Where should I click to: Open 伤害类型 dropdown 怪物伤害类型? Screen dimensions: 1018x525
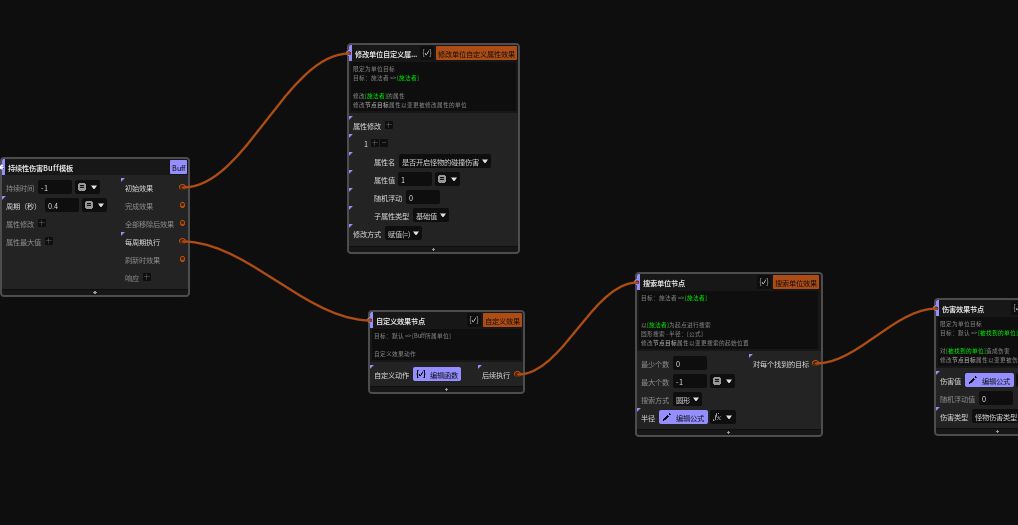(x=995, y=417)
